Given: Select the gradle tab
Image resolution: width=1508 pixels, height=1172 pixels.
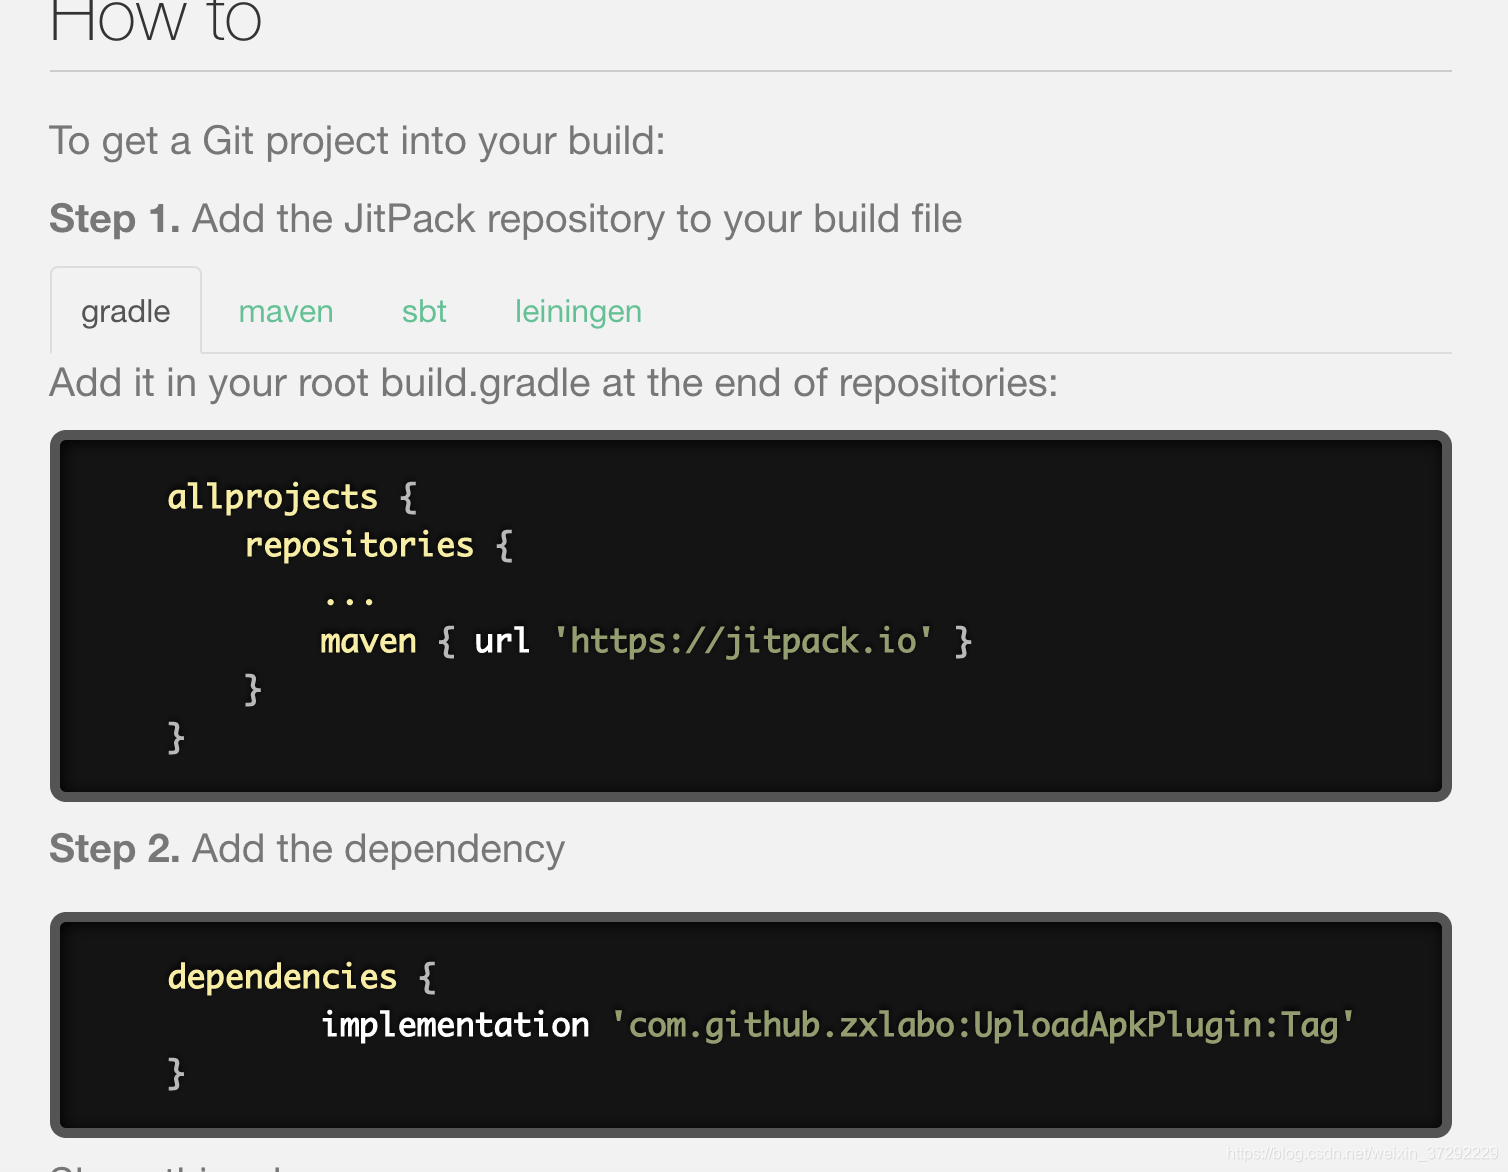Looking at the screenshot, I should (x=126, y=311).
